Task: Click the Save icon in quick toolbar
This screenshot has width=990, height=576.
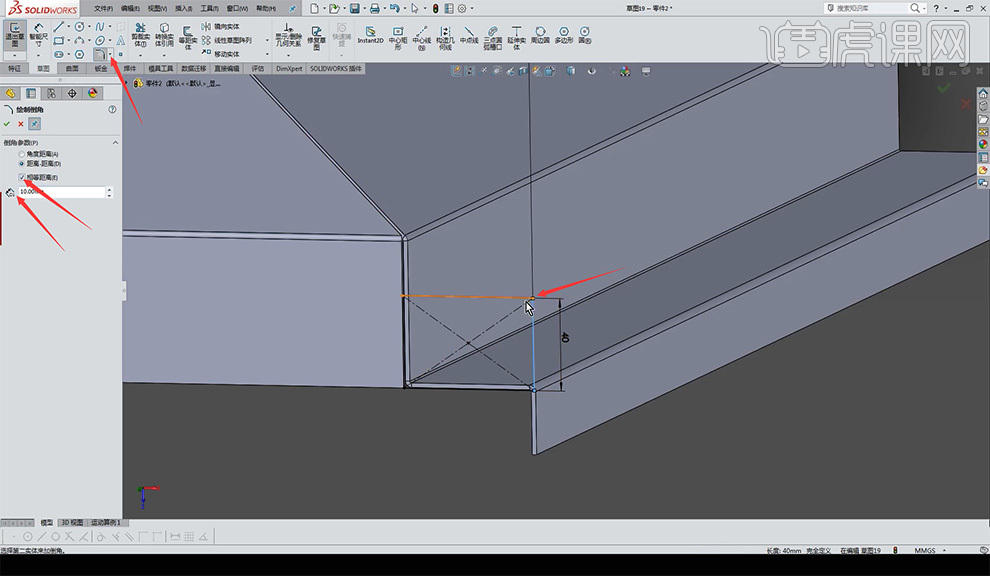Action: tap(353, 8)
